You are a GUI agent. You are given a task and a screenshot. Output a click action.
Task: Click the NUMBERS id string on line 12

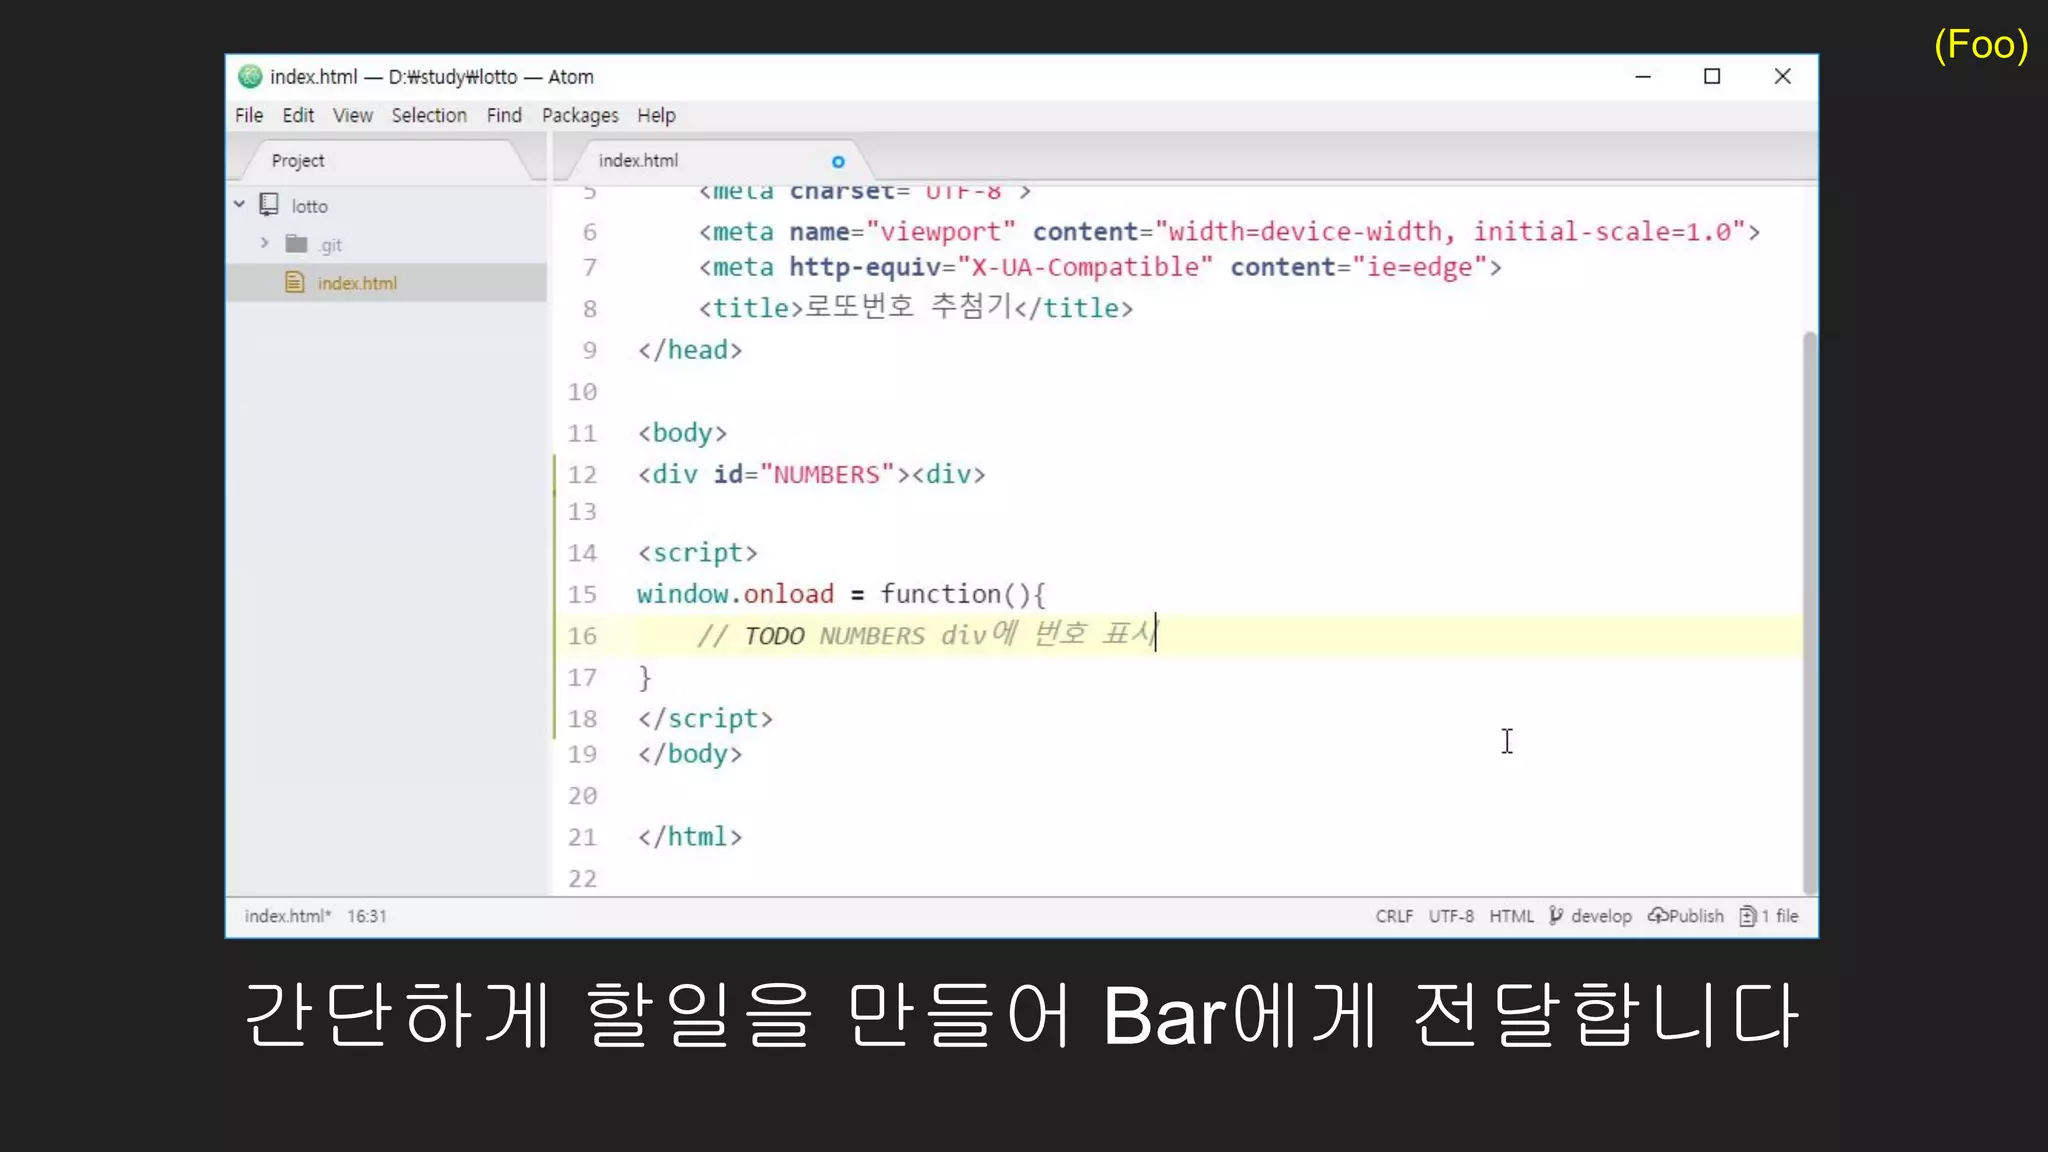pyautogui.click(x=827, y=474)
